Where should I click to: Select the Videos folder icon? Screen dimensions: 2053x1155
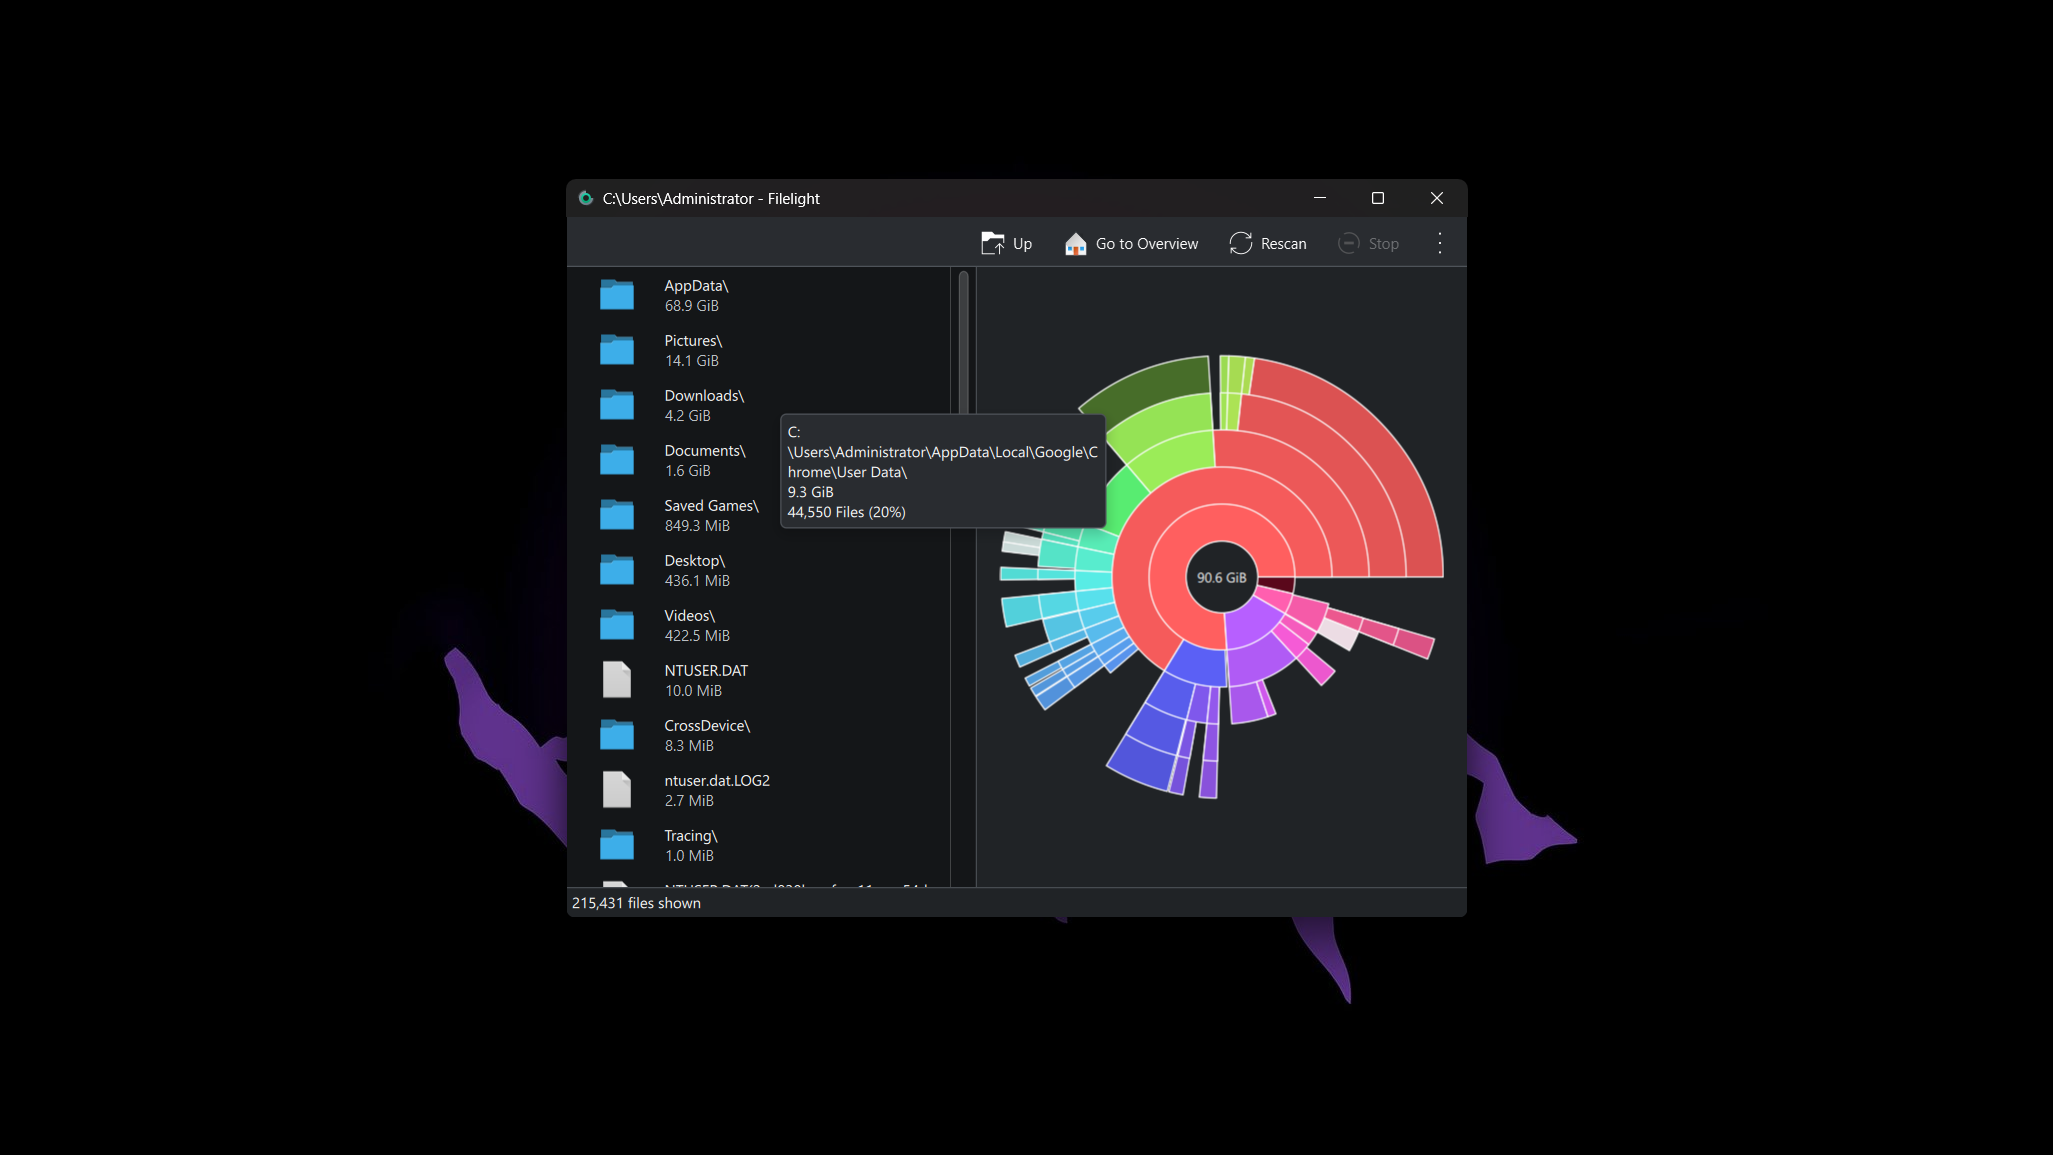pos(617,625)
